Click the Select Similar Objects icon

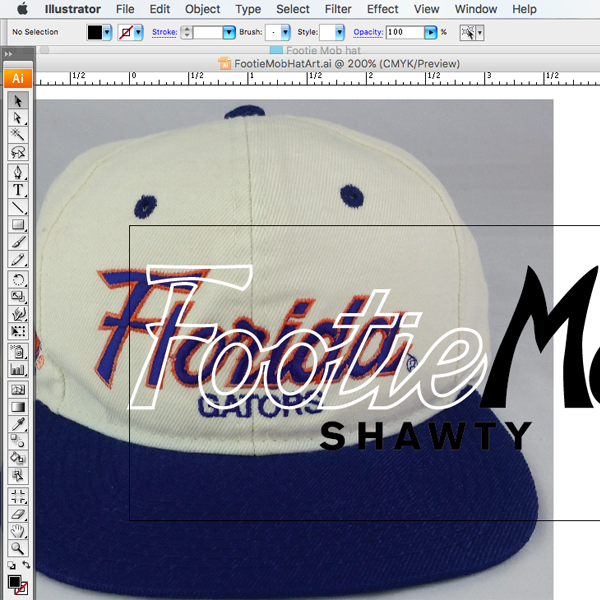pos(468,33)
